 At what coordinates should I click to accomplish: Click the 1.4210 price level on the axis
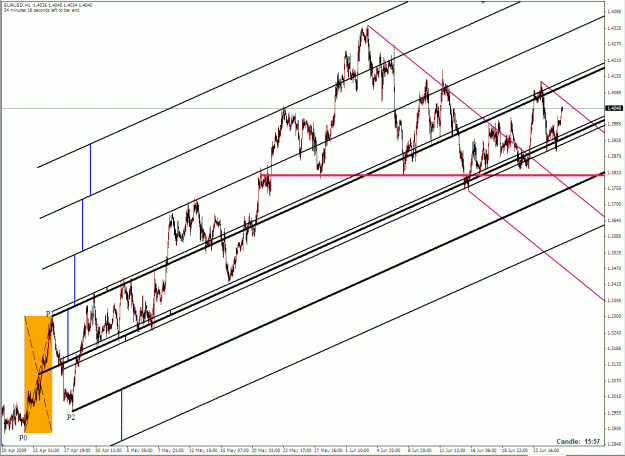tap(612, 60)
